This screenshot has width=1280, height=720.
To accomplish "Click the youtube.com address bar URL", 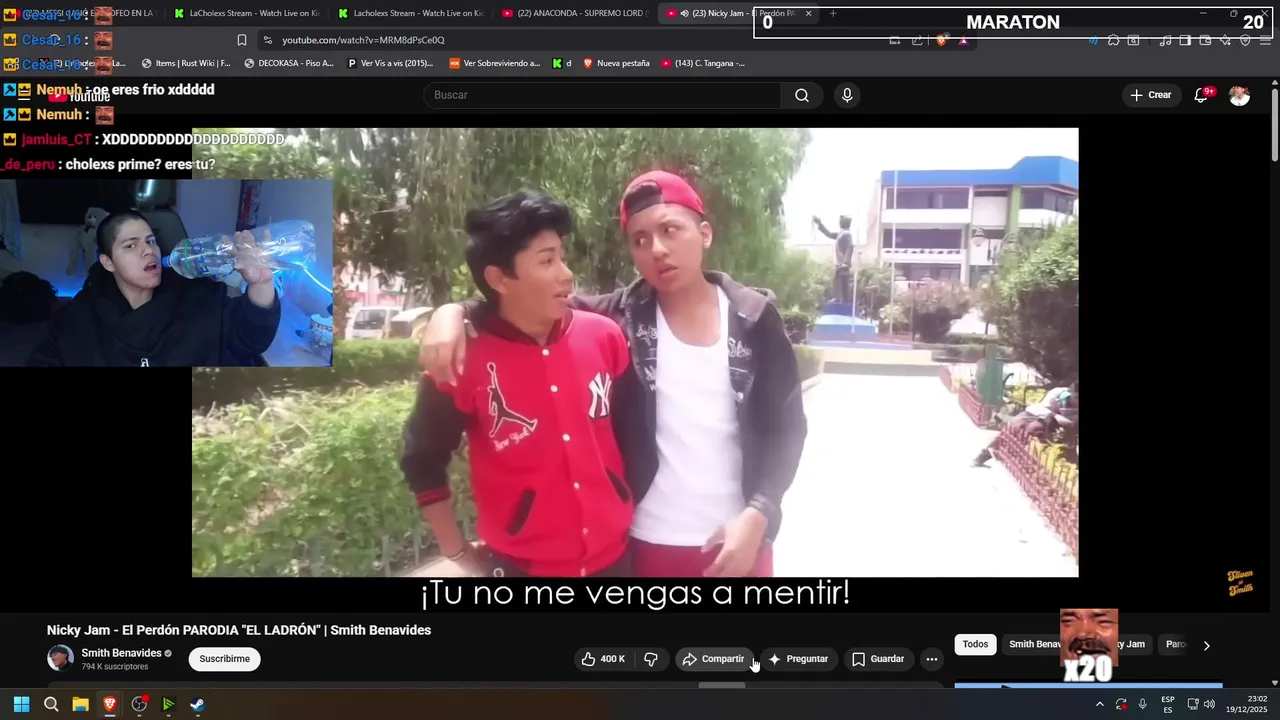I will pos(363,40).
